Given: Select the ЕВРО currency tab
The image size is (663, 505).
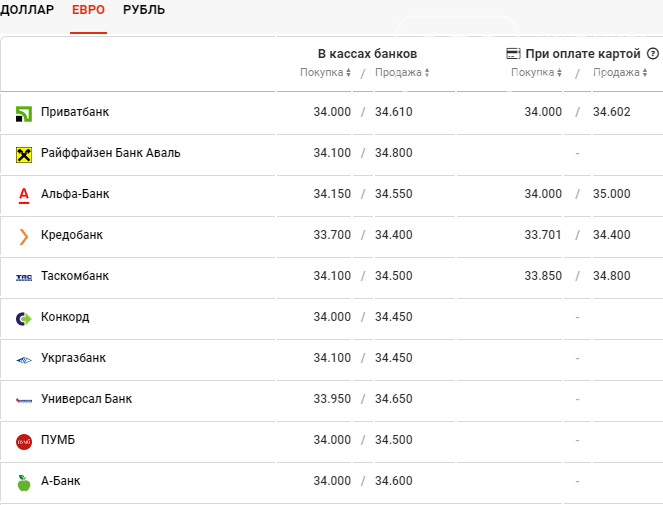Looking at the screenshot, I should click(88, 10).
